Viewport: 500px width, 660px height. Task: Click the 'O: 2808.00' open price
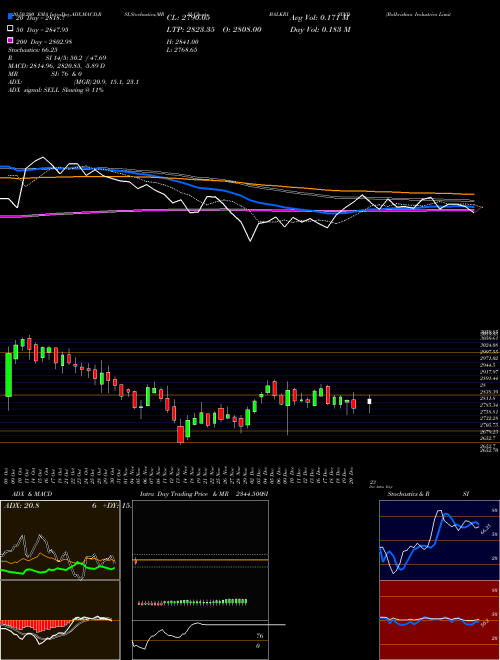coord(240,29)
